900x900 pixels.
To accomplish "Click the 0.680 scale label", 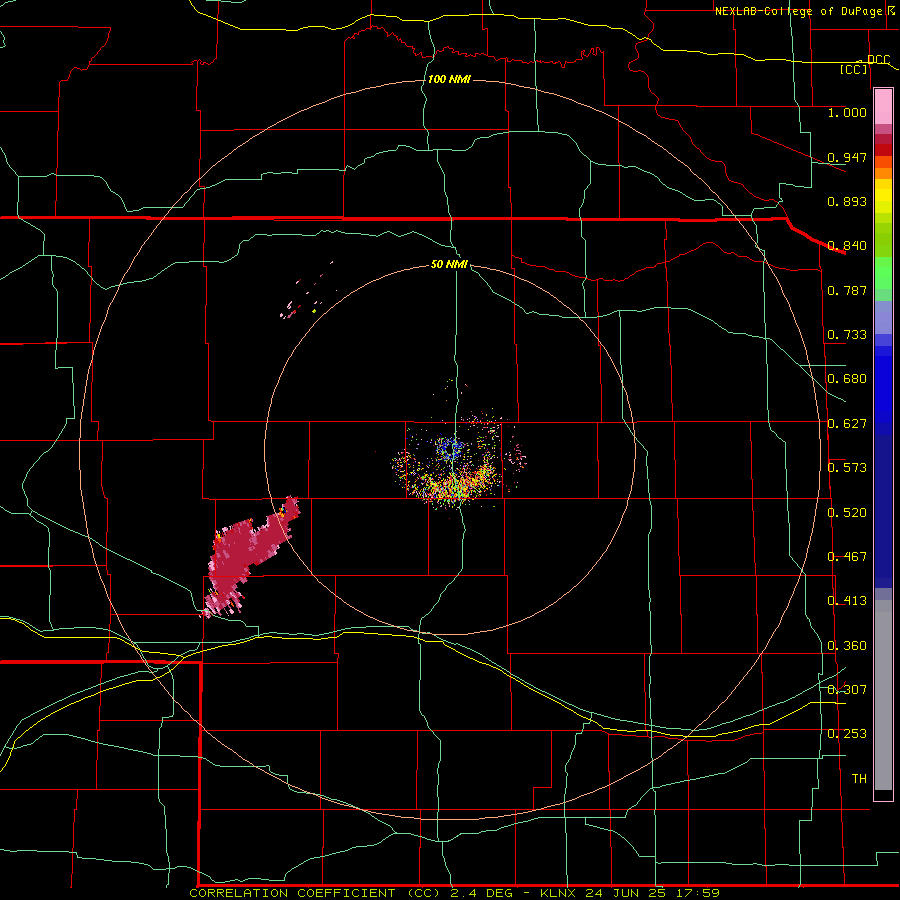I will (847, 379).
